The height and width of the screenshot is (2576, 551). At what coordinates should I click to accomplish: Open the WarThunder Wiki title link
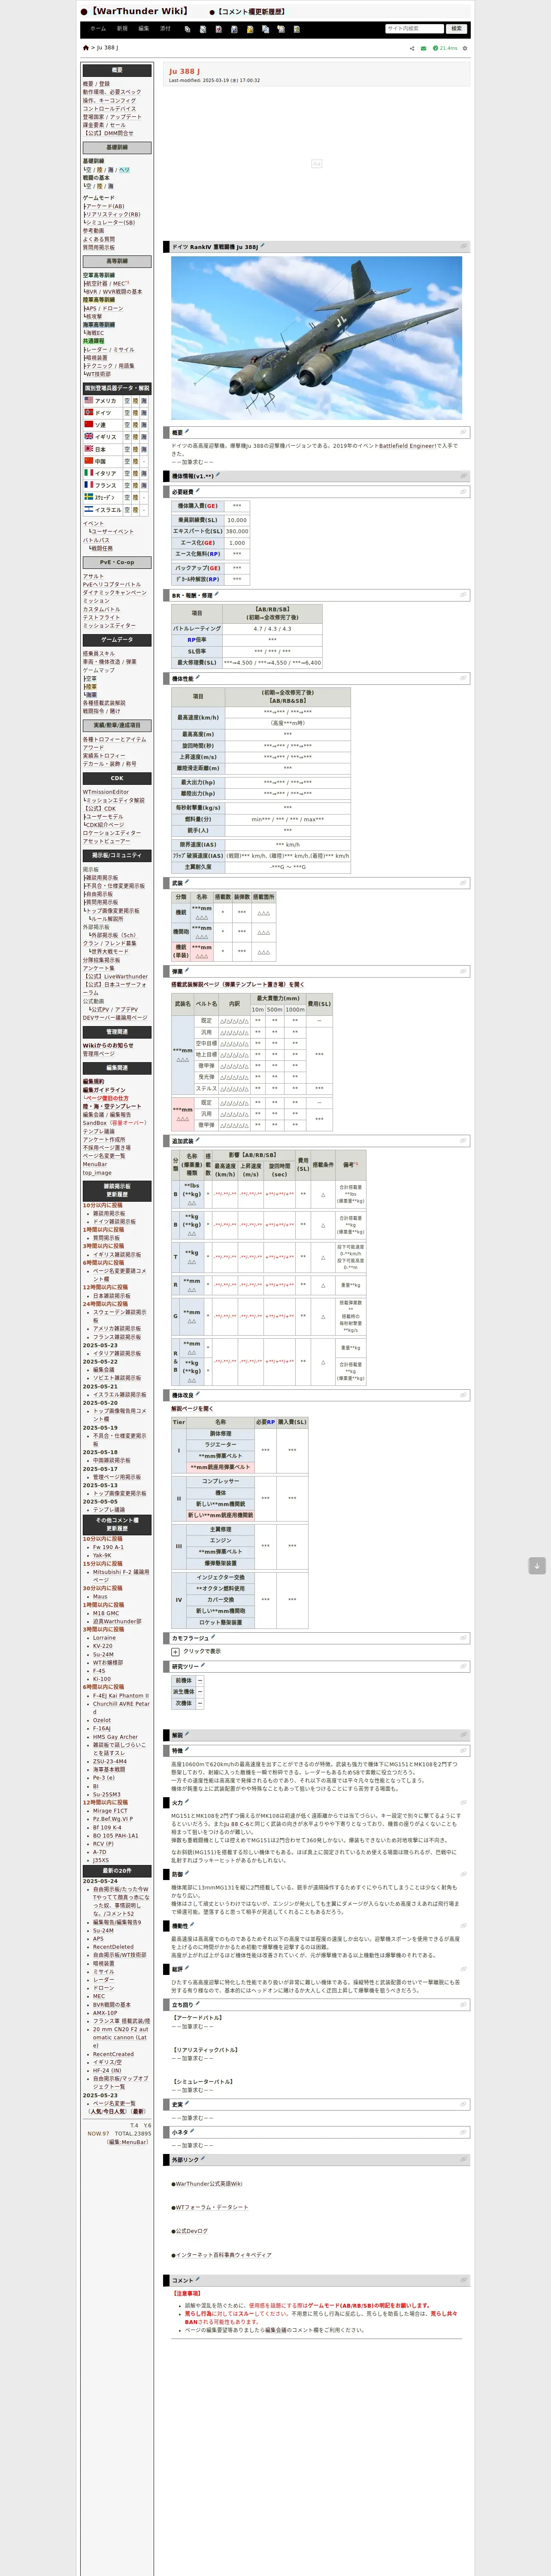pyautogui.click(x=139, y=12)
